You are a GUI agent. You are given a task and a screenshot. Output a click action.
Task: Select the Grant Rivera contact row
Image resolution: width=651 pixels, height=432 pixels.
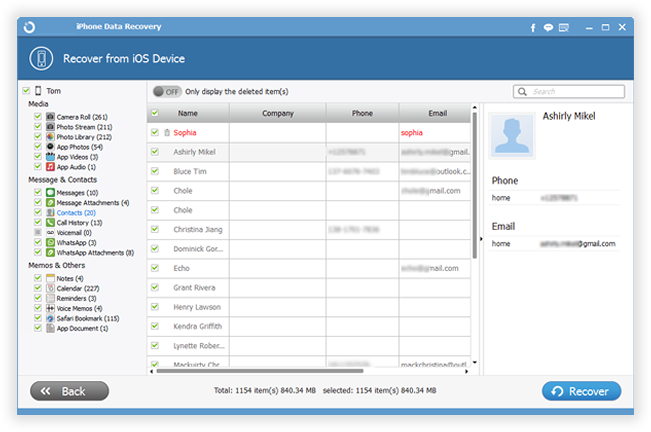point(309,288)
